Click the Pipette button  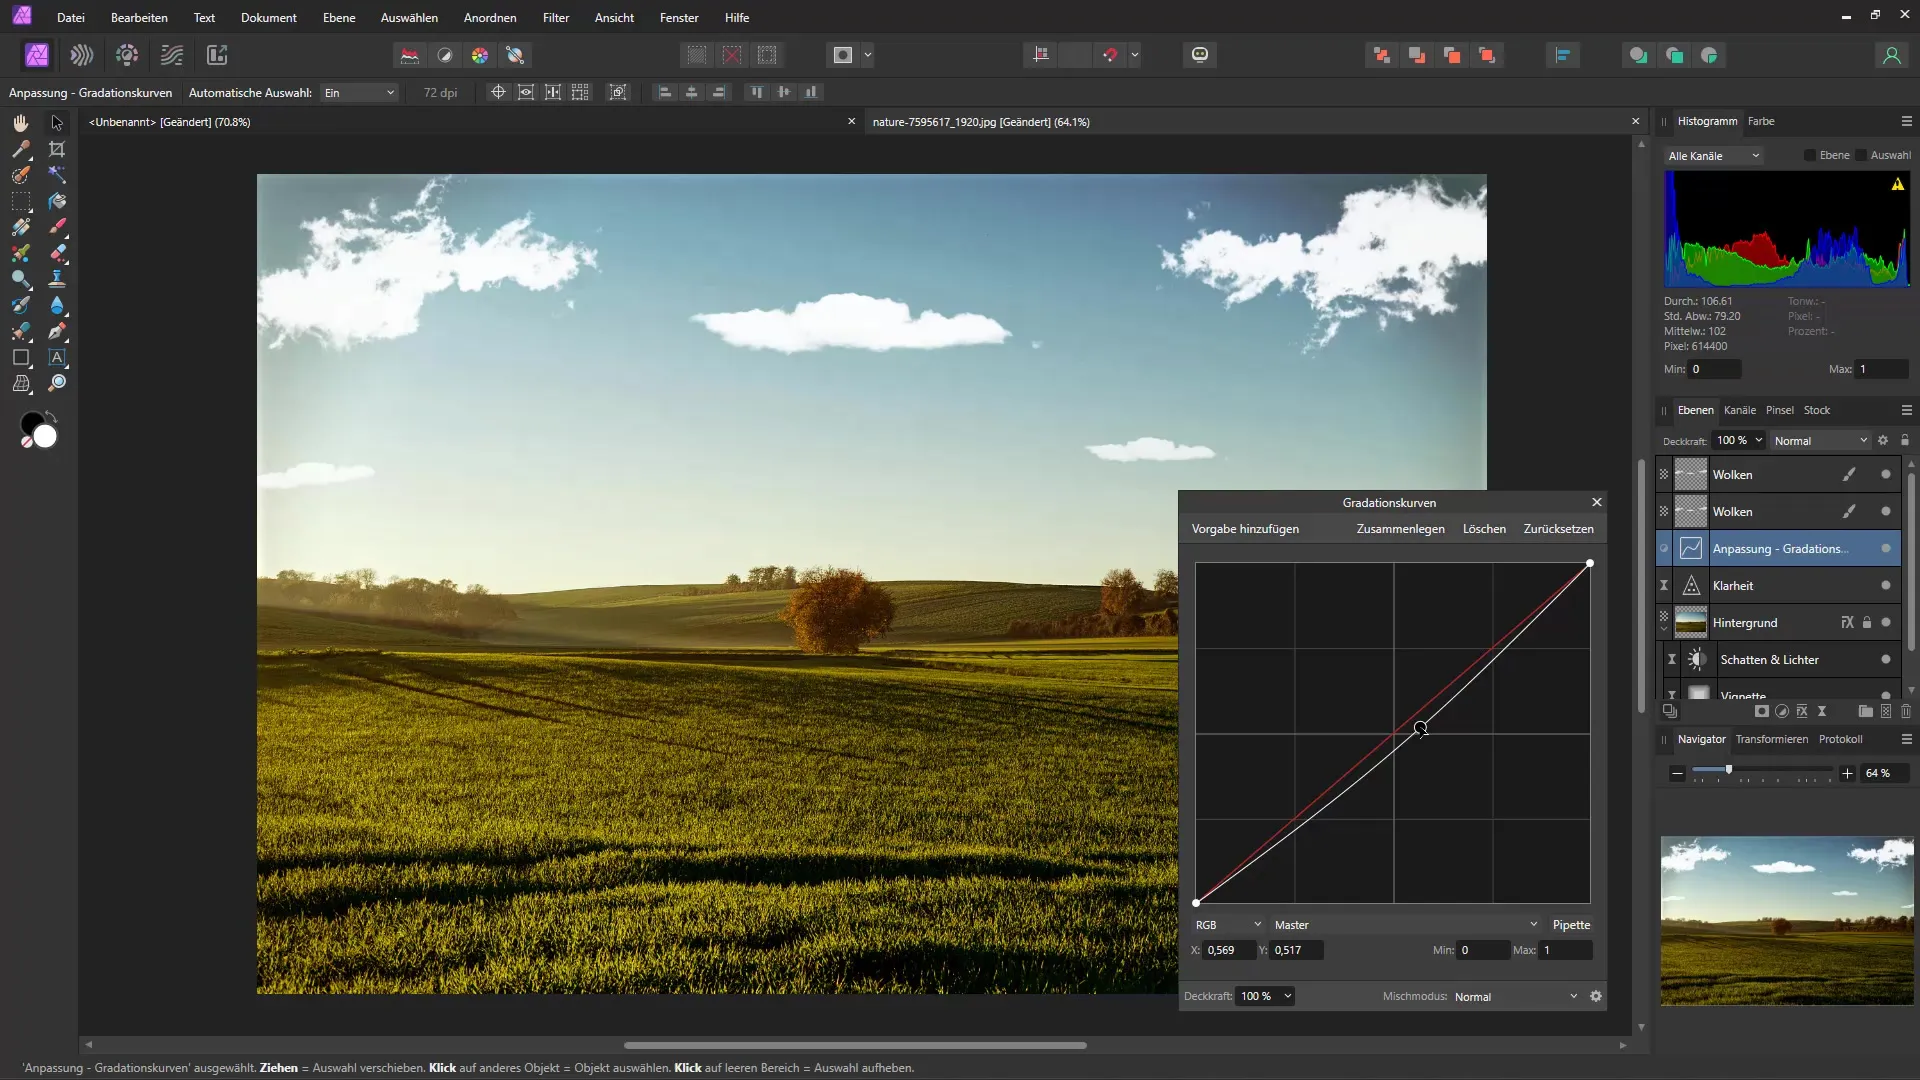point(1571,925)
